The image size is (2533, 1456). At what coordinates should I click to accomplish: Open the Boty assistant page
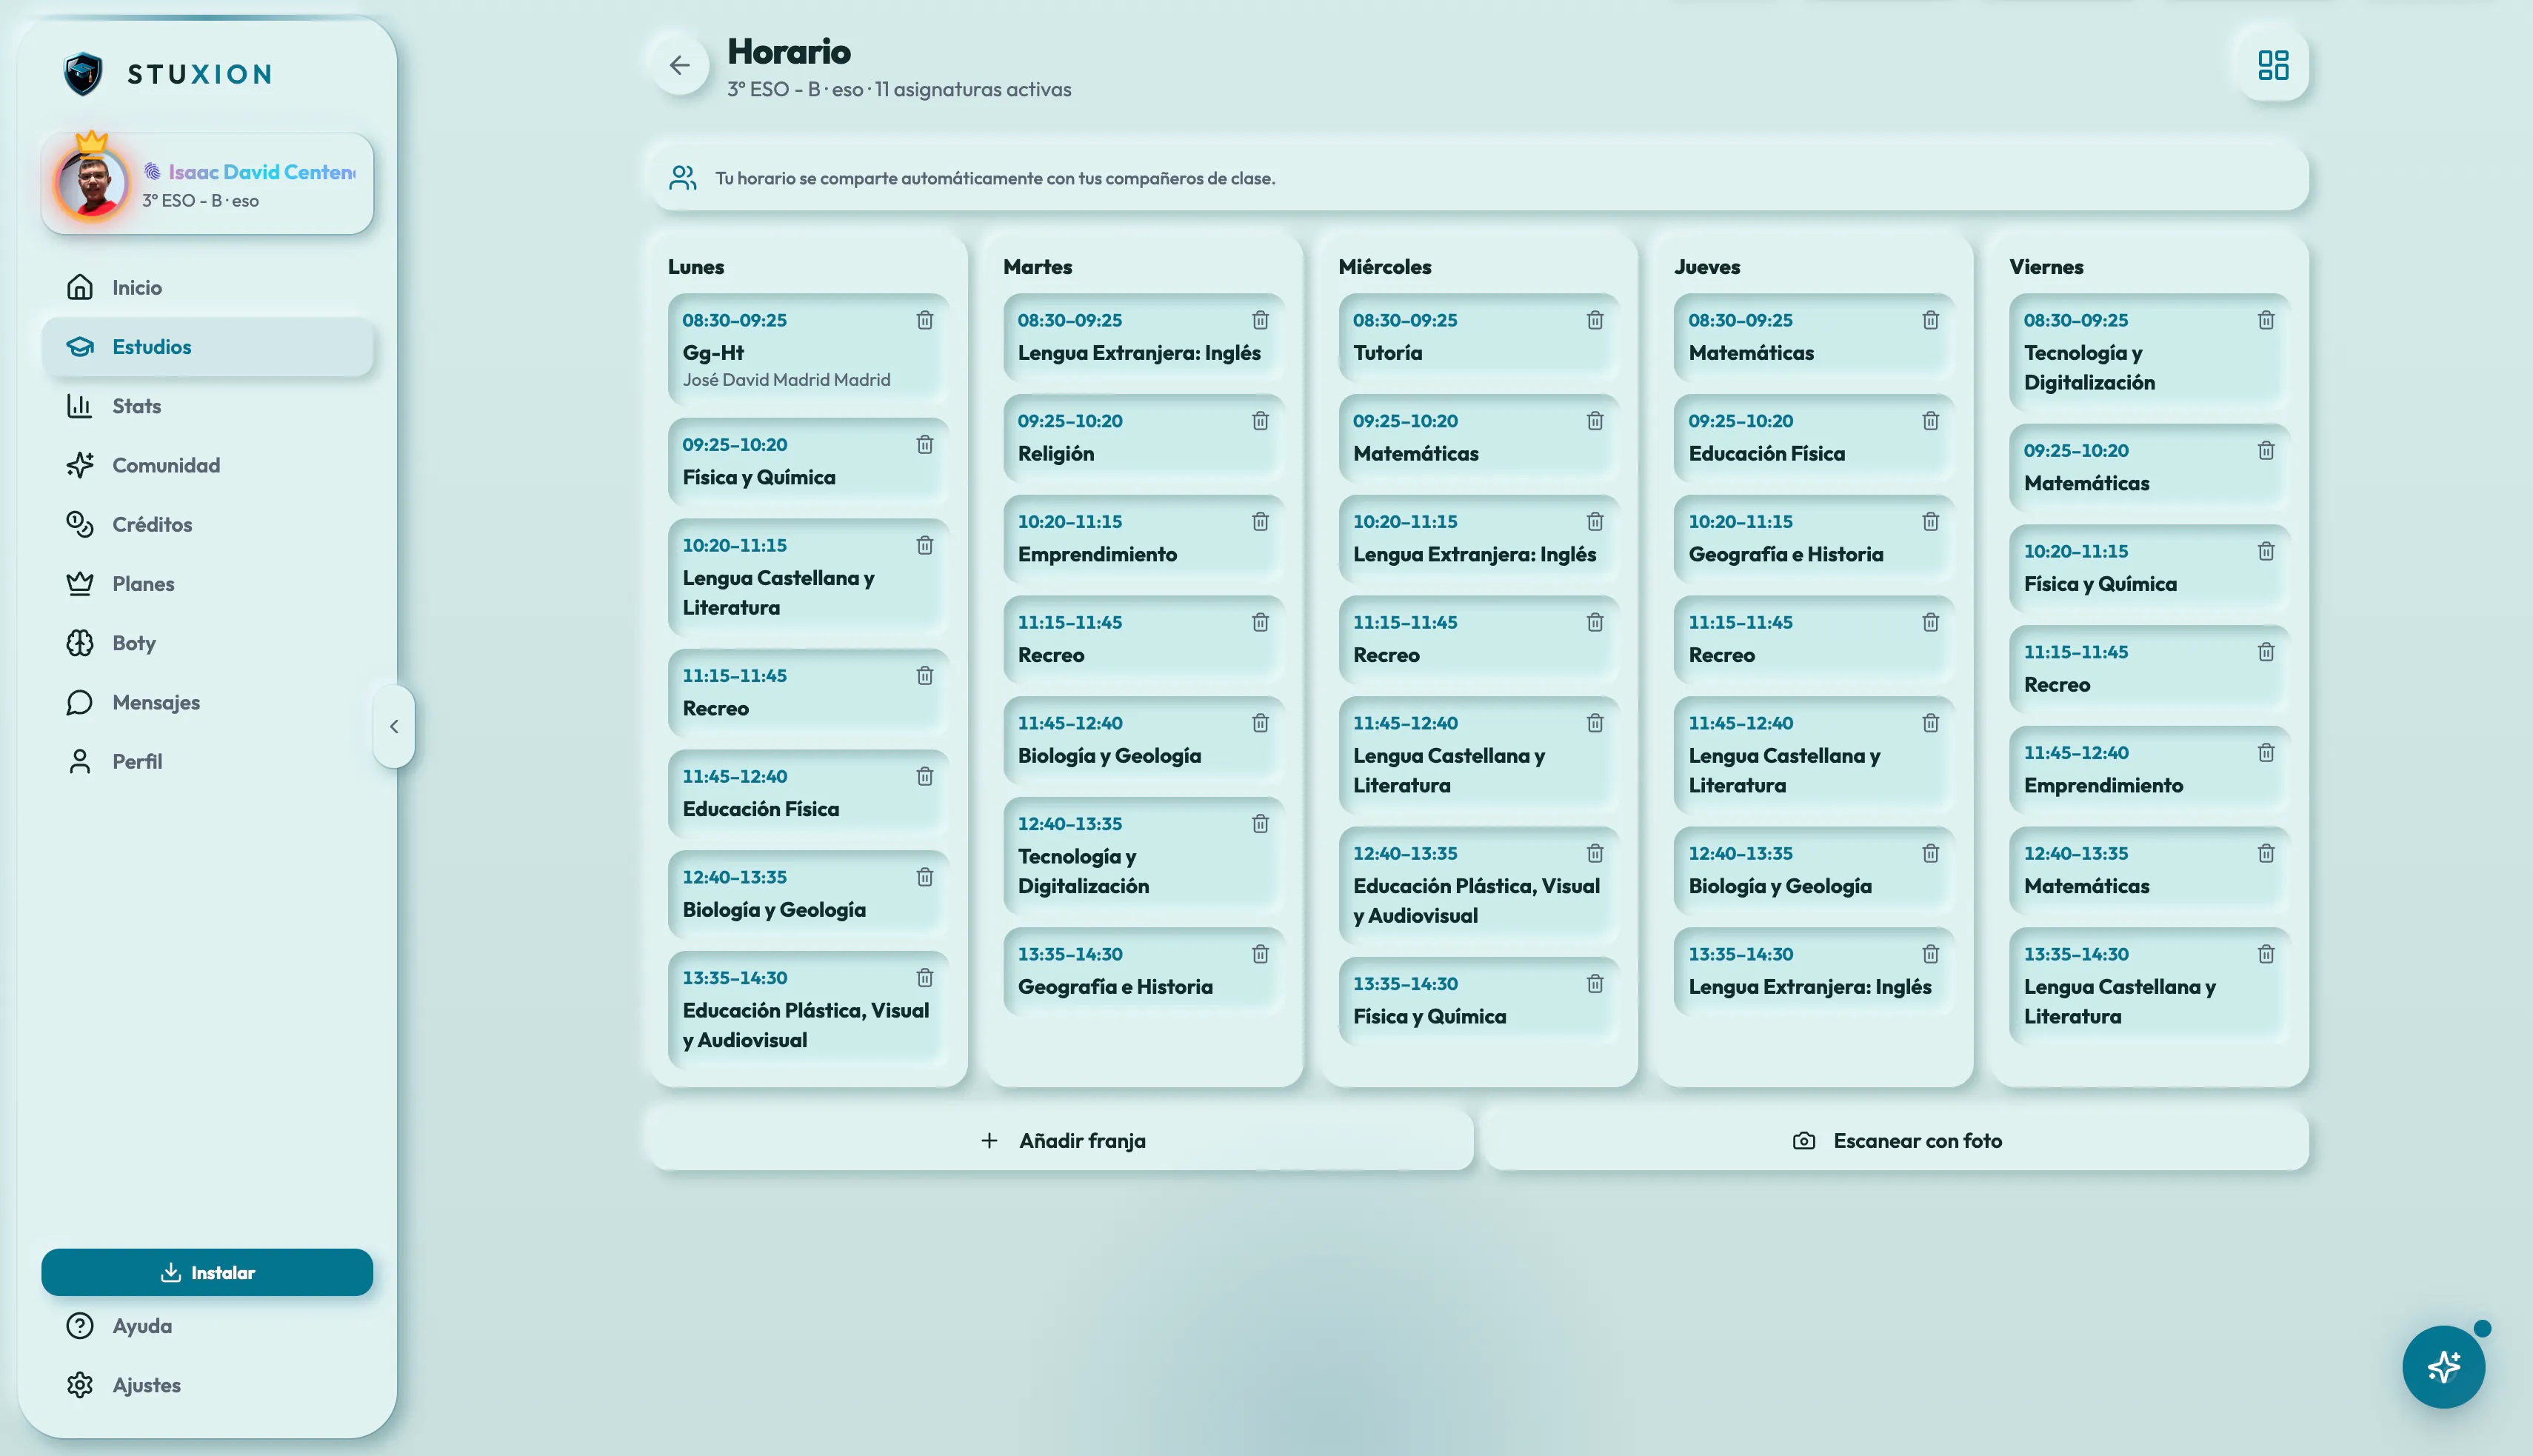207,643
